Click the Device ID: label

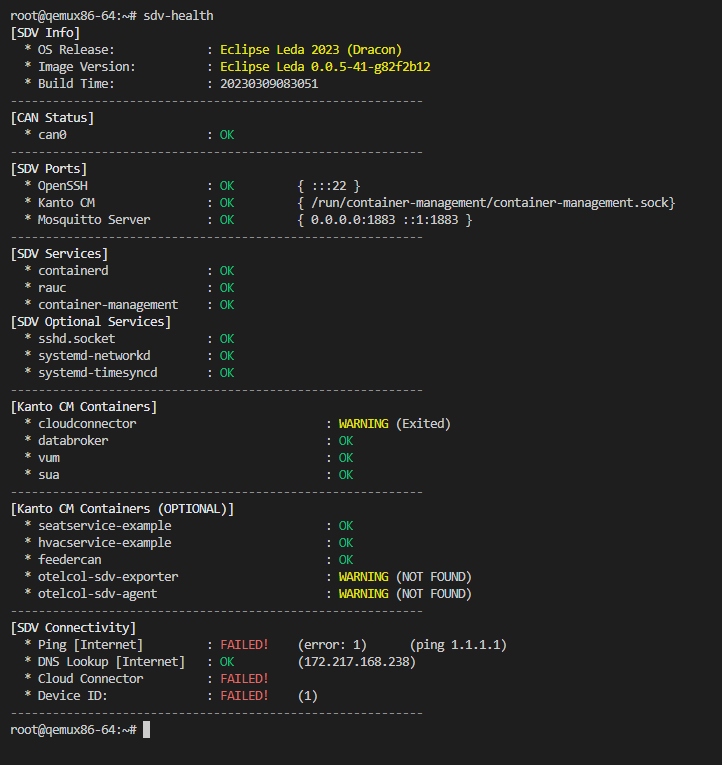pos(73,696)
